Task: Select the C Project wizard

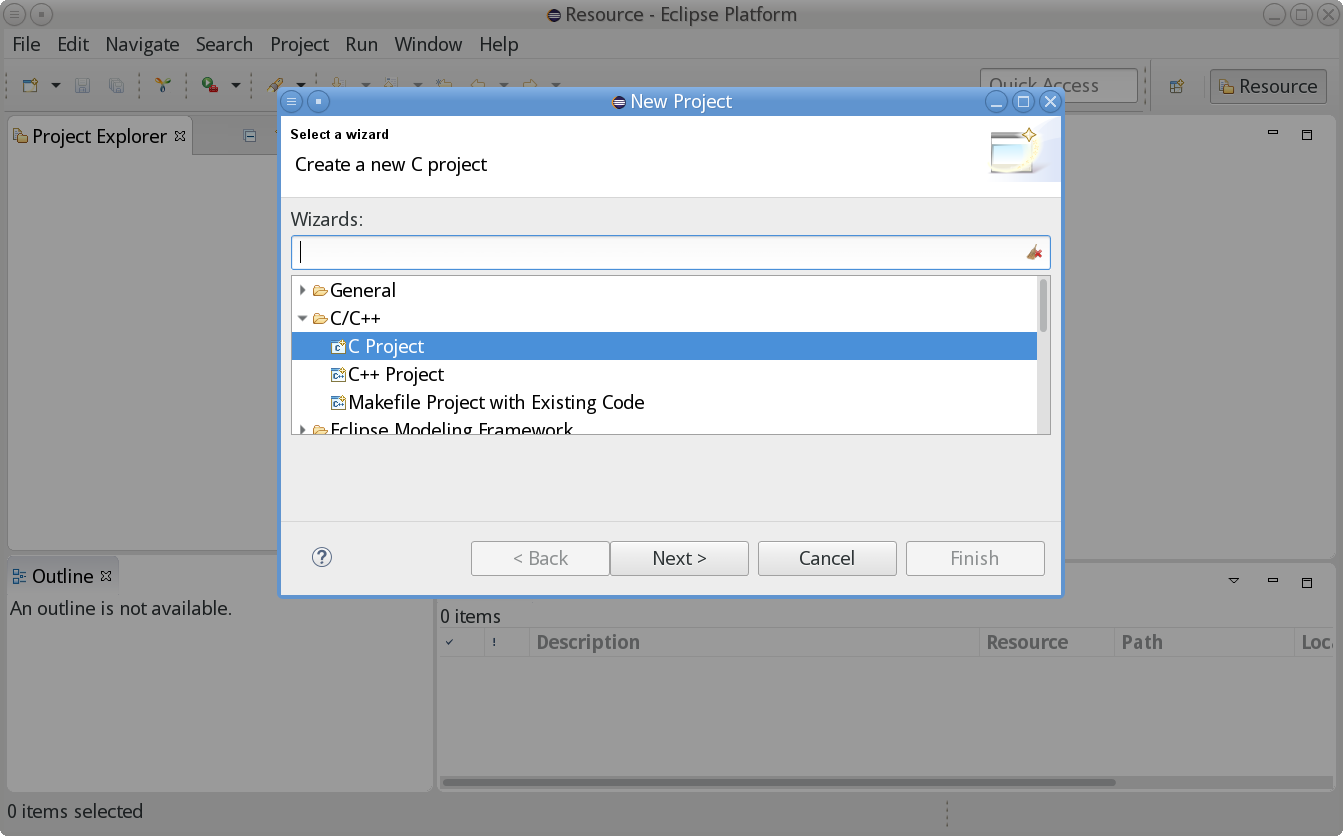Action: (664, 346)
